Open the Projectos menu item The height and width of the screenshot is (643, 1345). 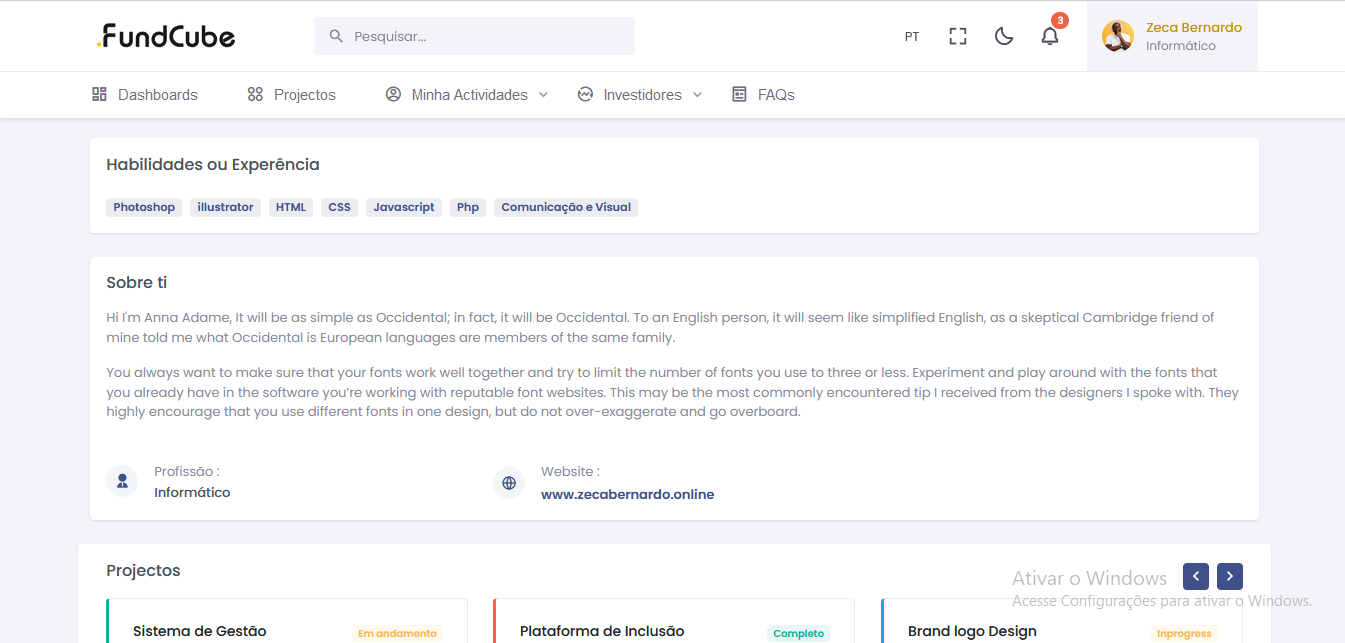click(x=292, y=95)
